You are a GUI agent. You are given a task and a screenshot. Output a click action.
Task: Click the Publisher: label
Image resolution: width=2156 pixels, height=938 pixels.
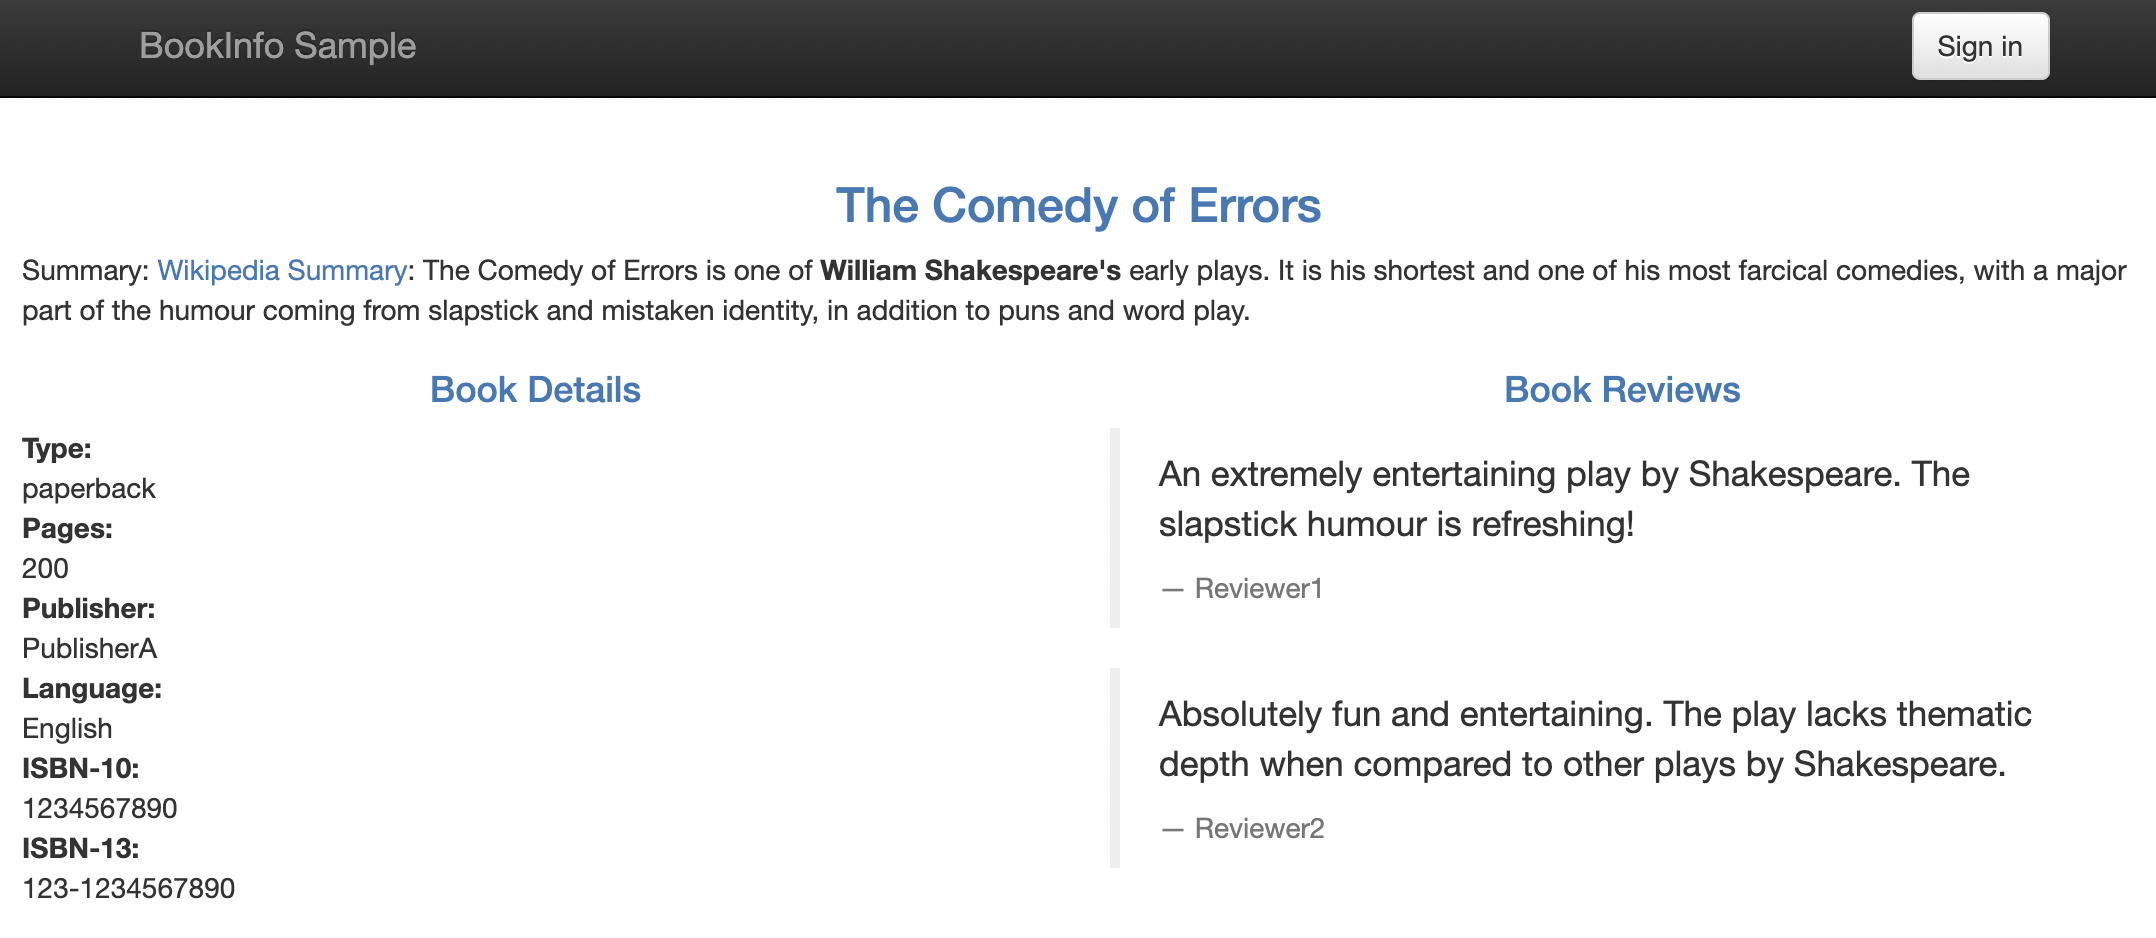click(x=89, y=609)
